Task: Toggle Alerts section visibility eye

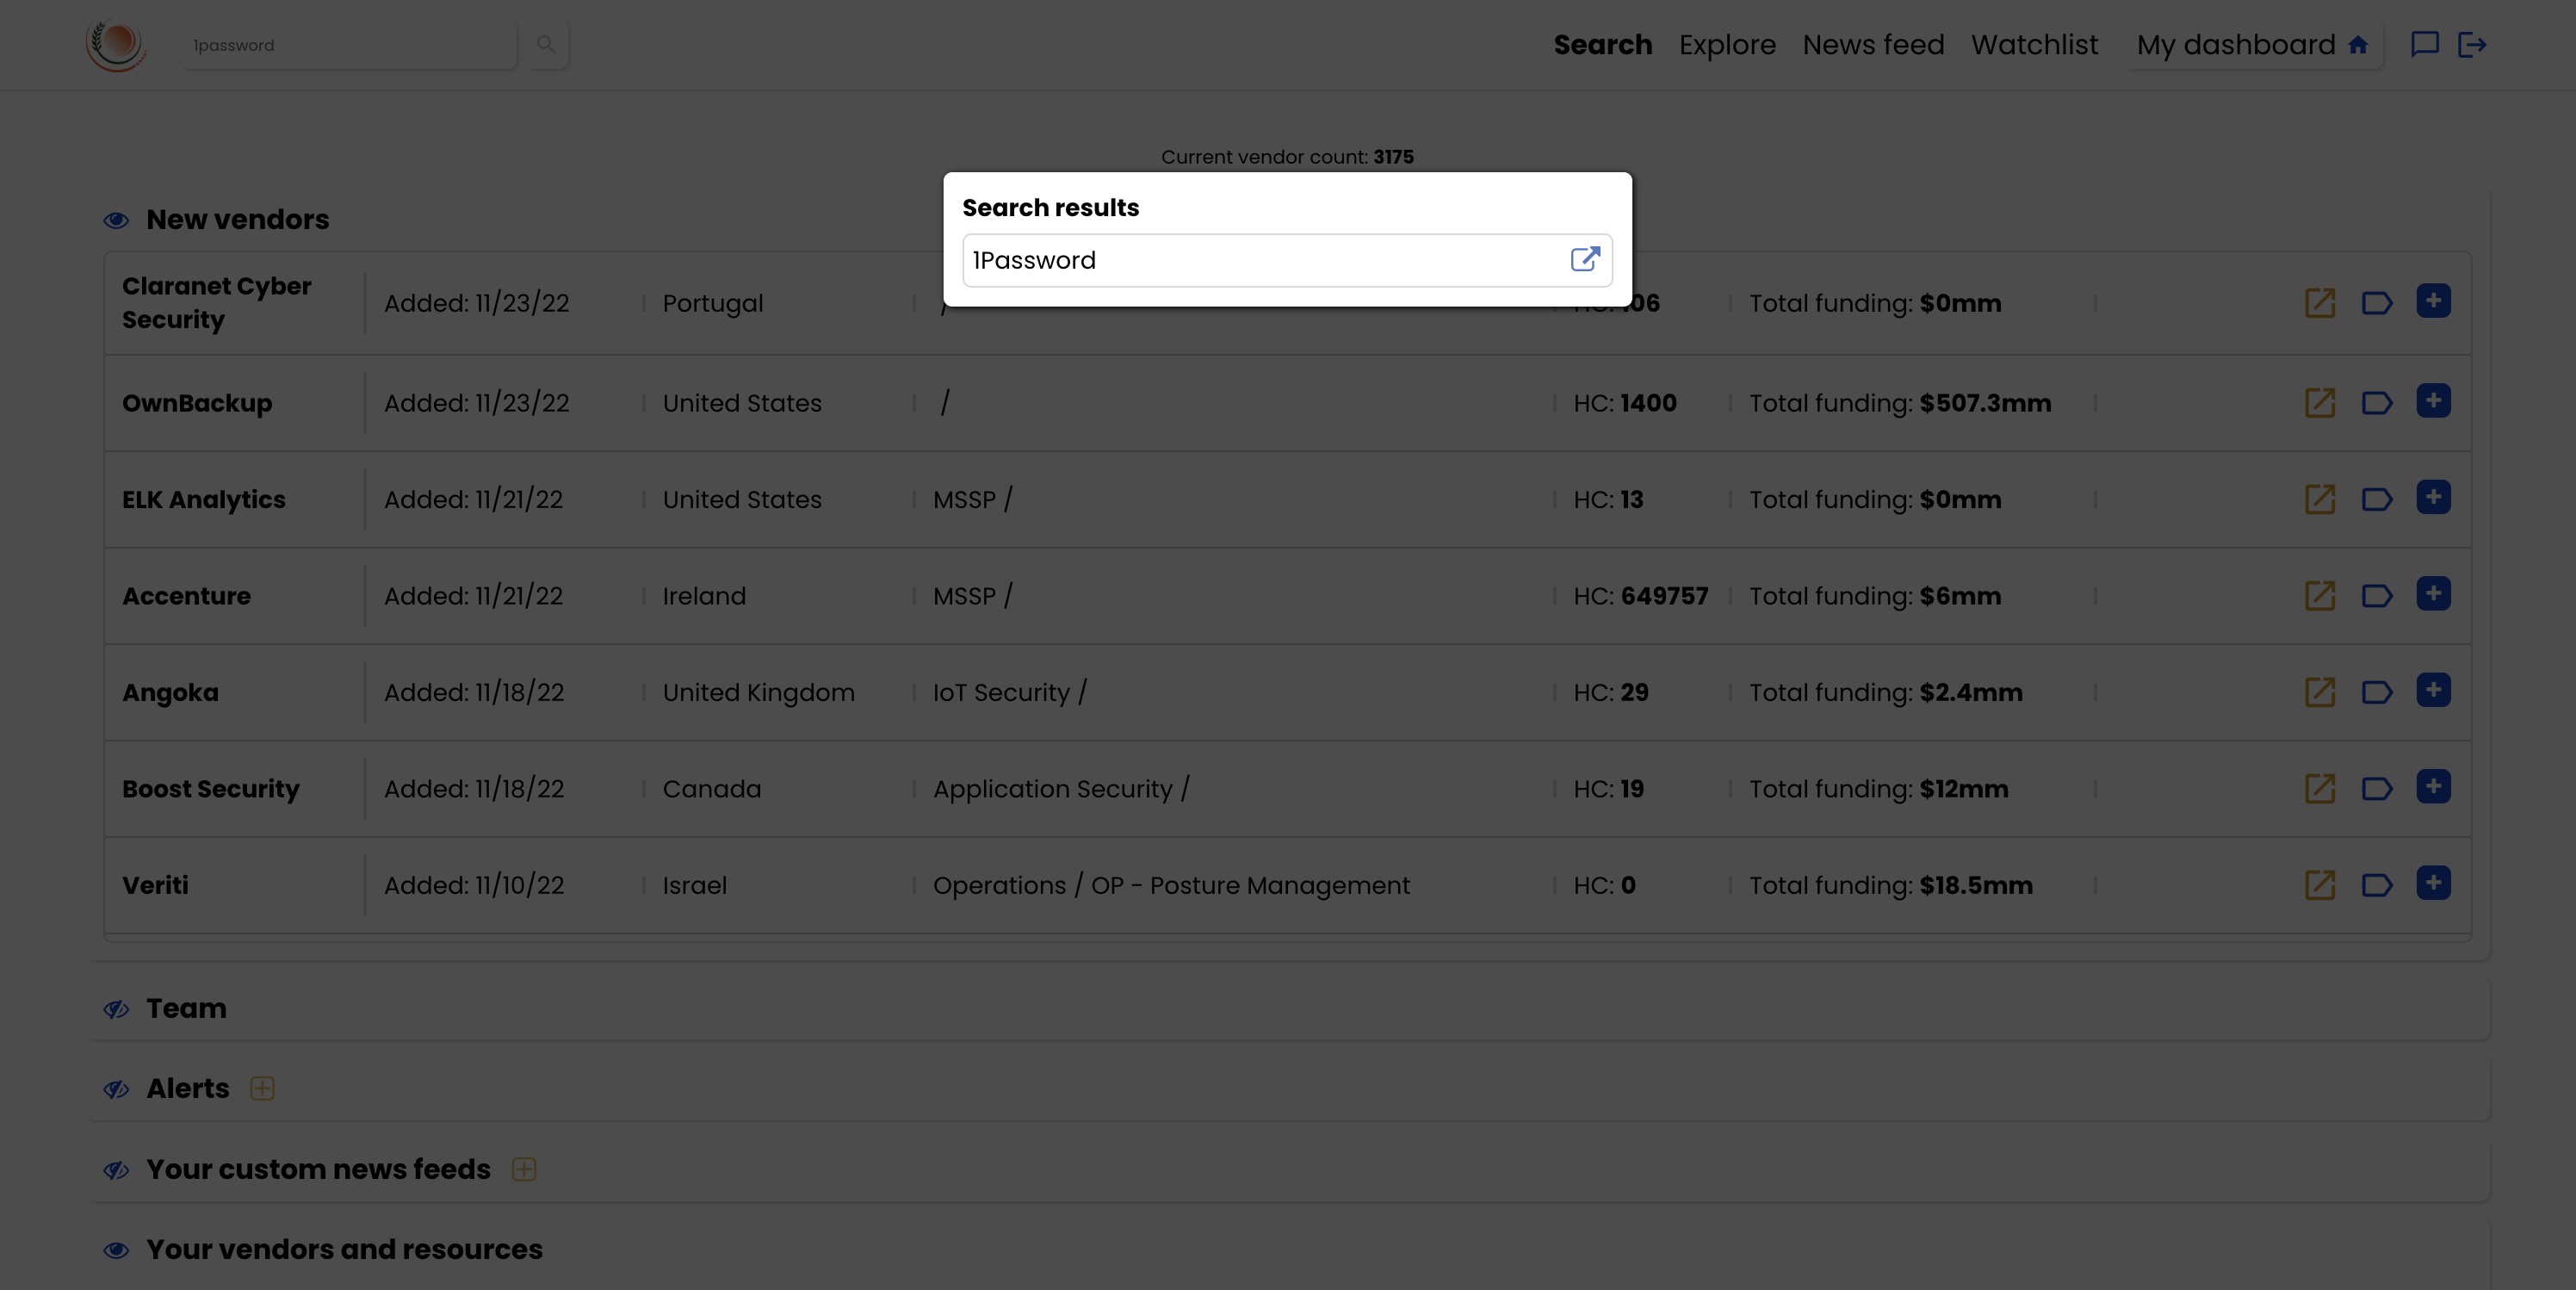Action: pyautogui.click(x=116, y=1089)
